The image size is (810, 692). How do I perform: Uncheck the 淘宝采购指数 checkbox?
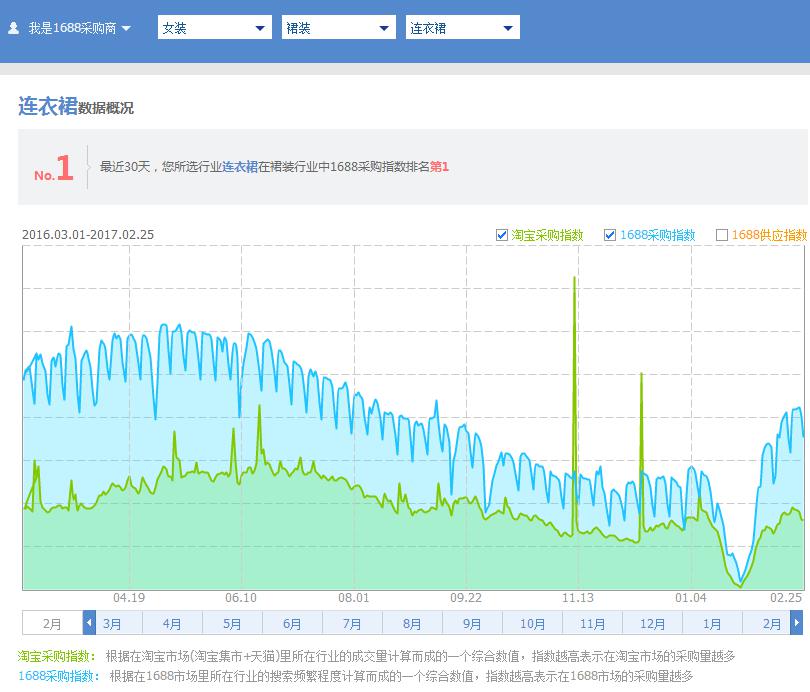click(502, 235)
